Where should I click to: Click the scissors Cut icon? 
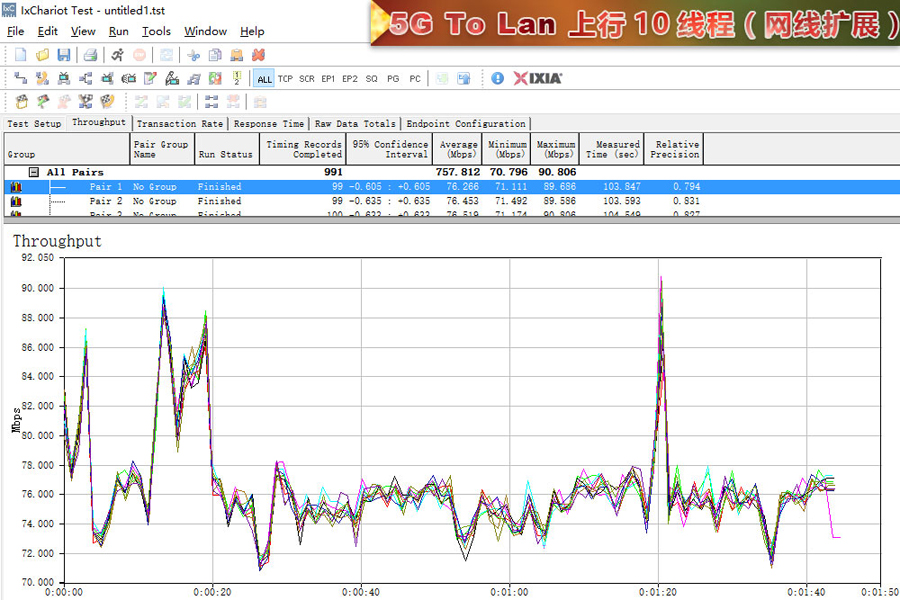pyautogui.click(x=193, y=55)
